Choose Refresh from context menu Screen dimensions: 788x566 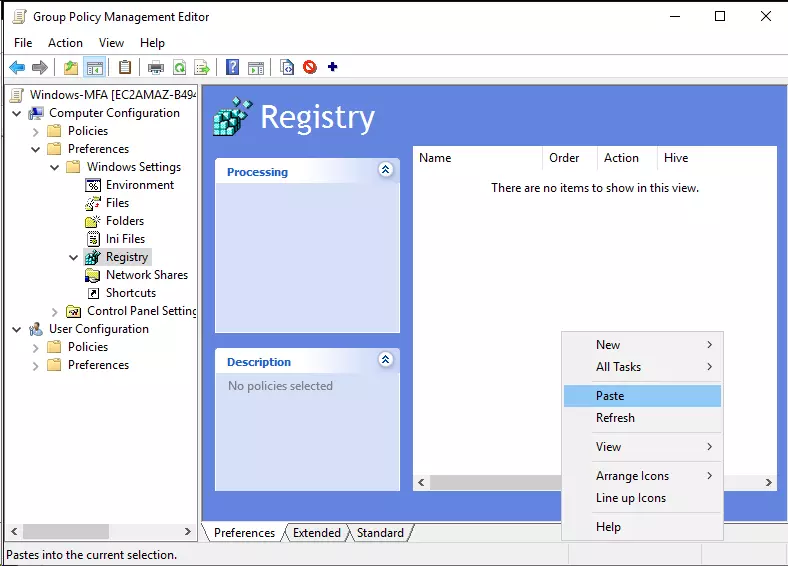tap(642, 418)
